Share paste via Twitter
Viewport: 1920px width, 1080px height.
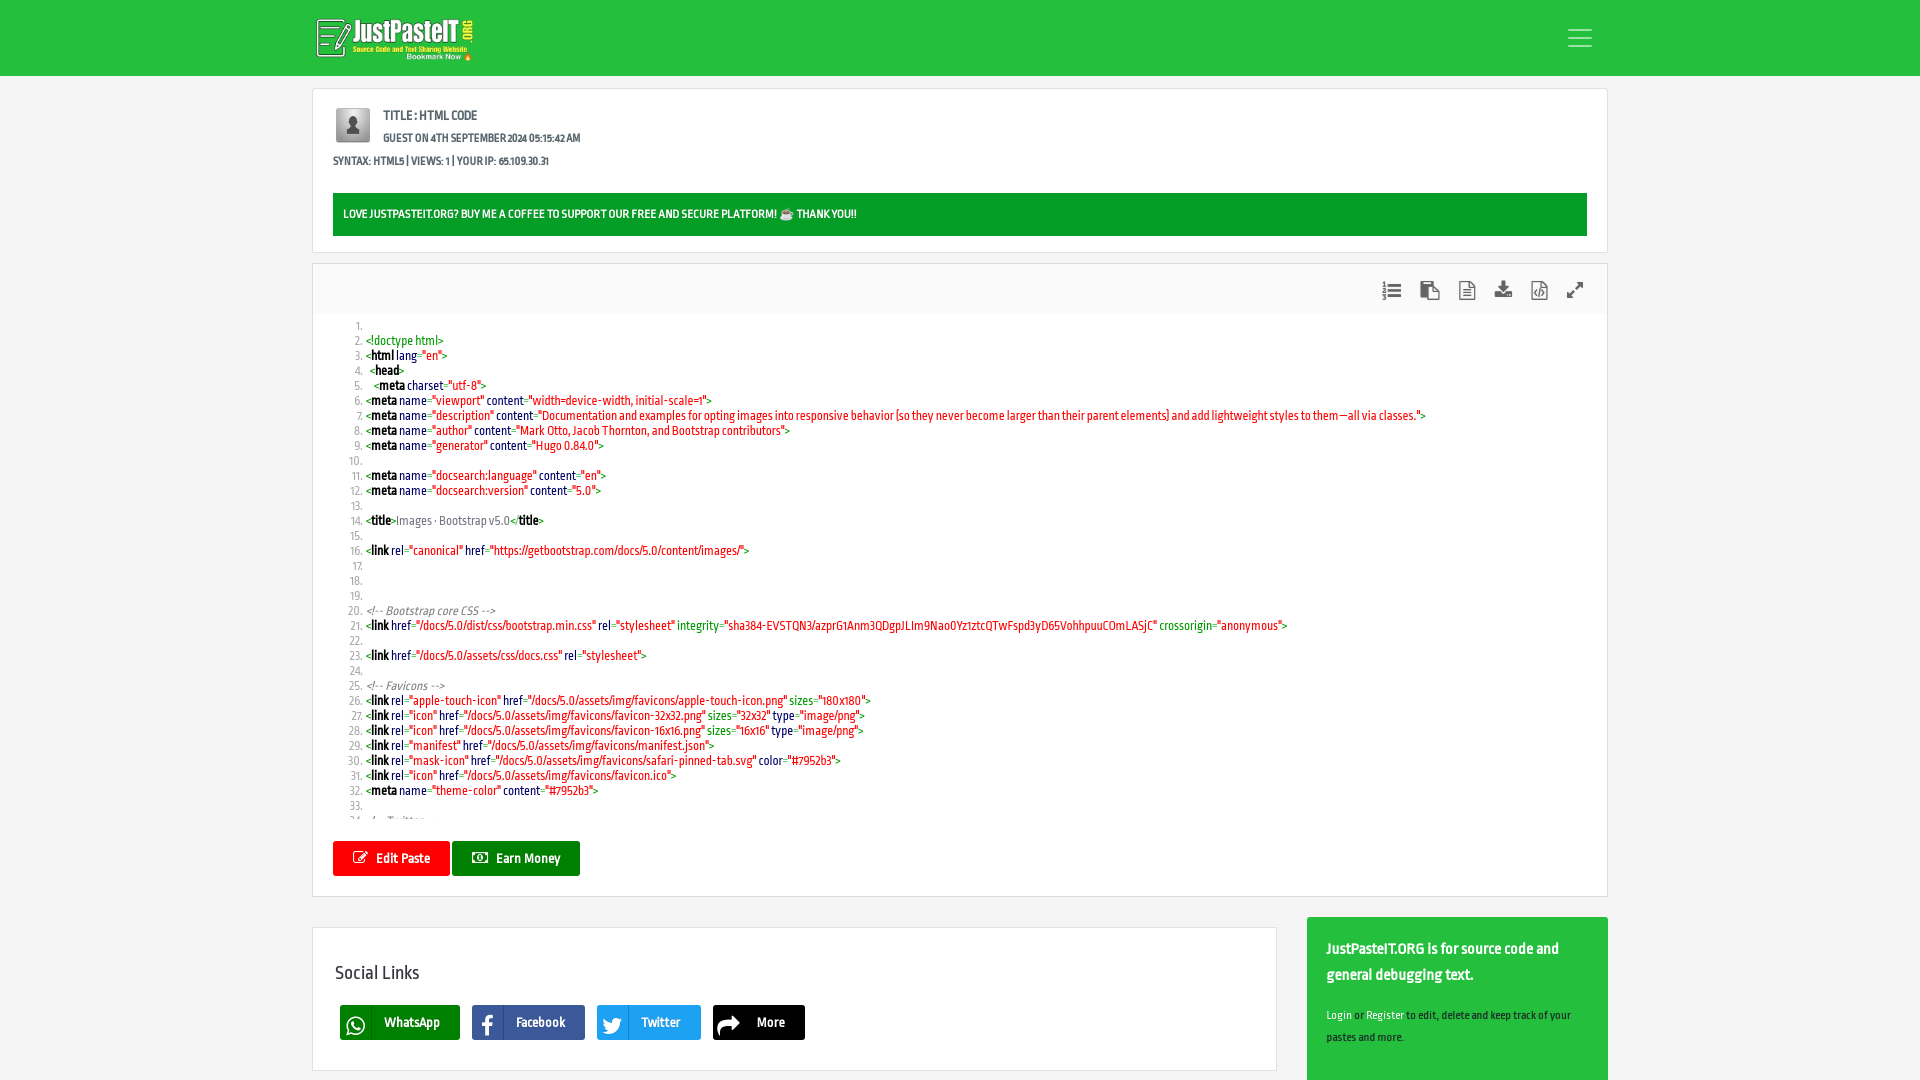(649, 1022)
